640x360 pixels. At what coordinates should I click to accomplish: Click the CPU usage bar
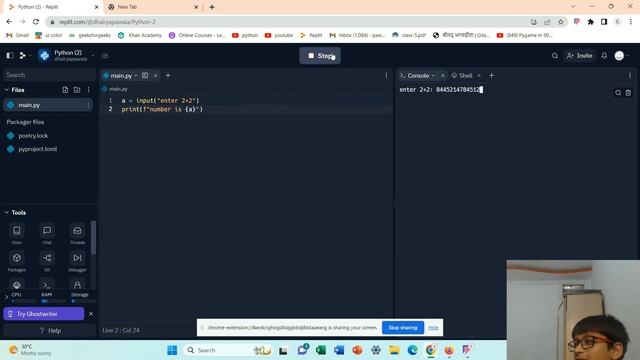click(23, 301)
